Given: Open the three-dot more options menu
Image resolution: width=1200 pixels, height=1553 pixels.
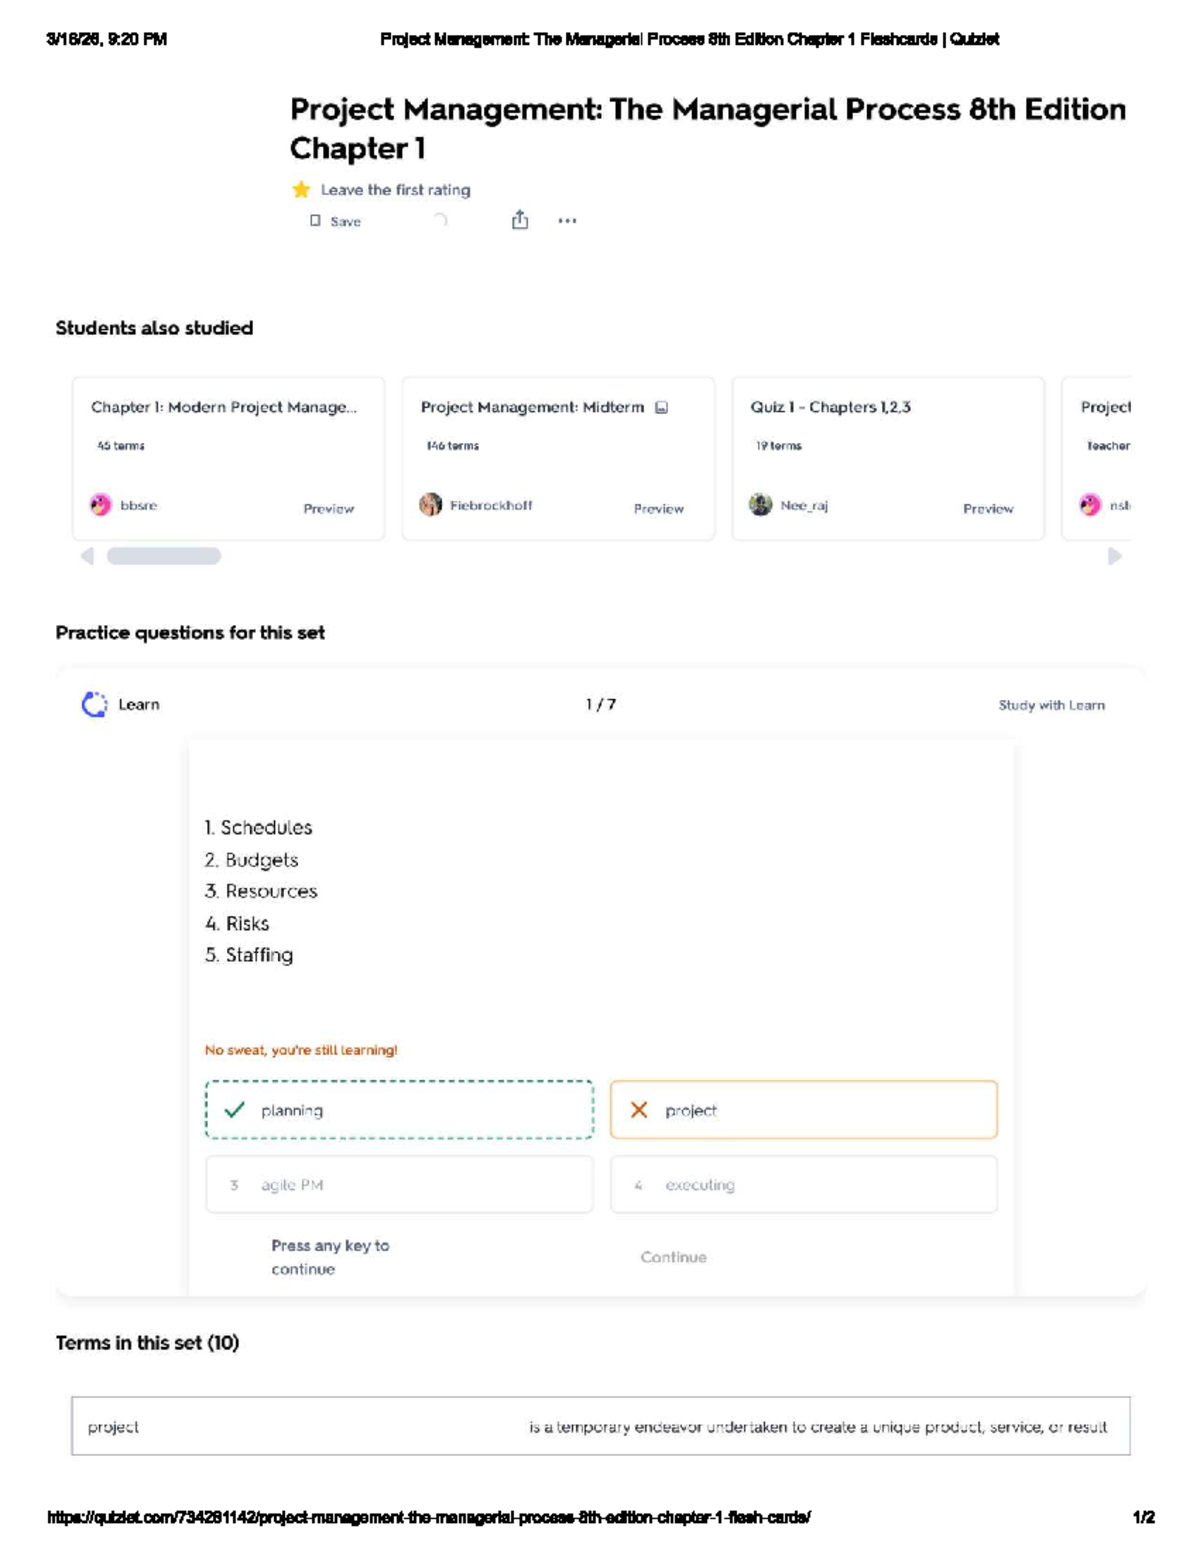Looking at the screenshot, I should pos(567,221).
